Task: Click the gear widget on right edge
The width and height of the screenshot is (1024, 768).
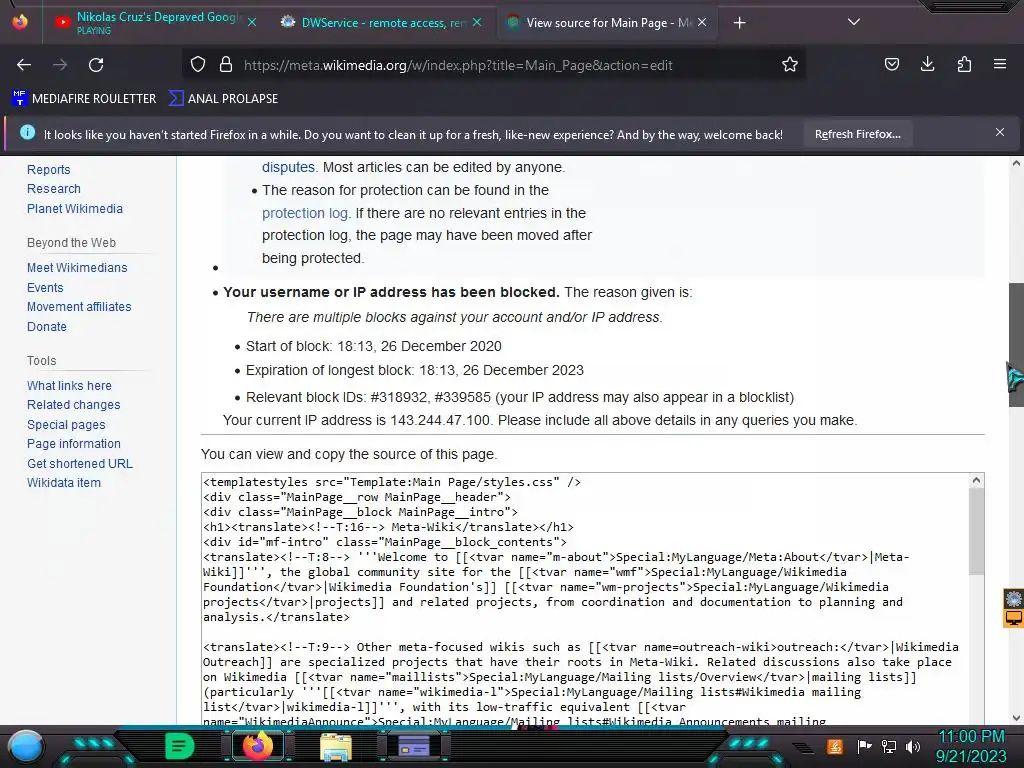Action: click(x=1014, y=599)
